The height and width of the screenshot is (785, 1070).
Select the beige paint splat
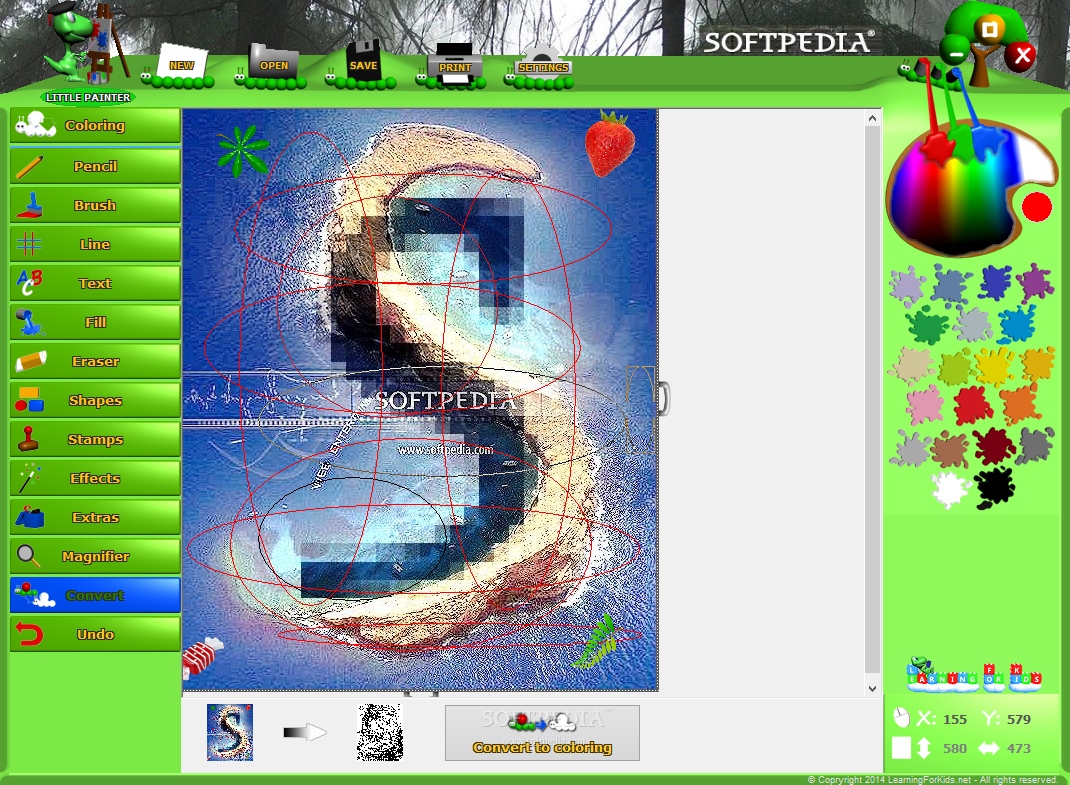pyautogui.click(x=911, y=367)
